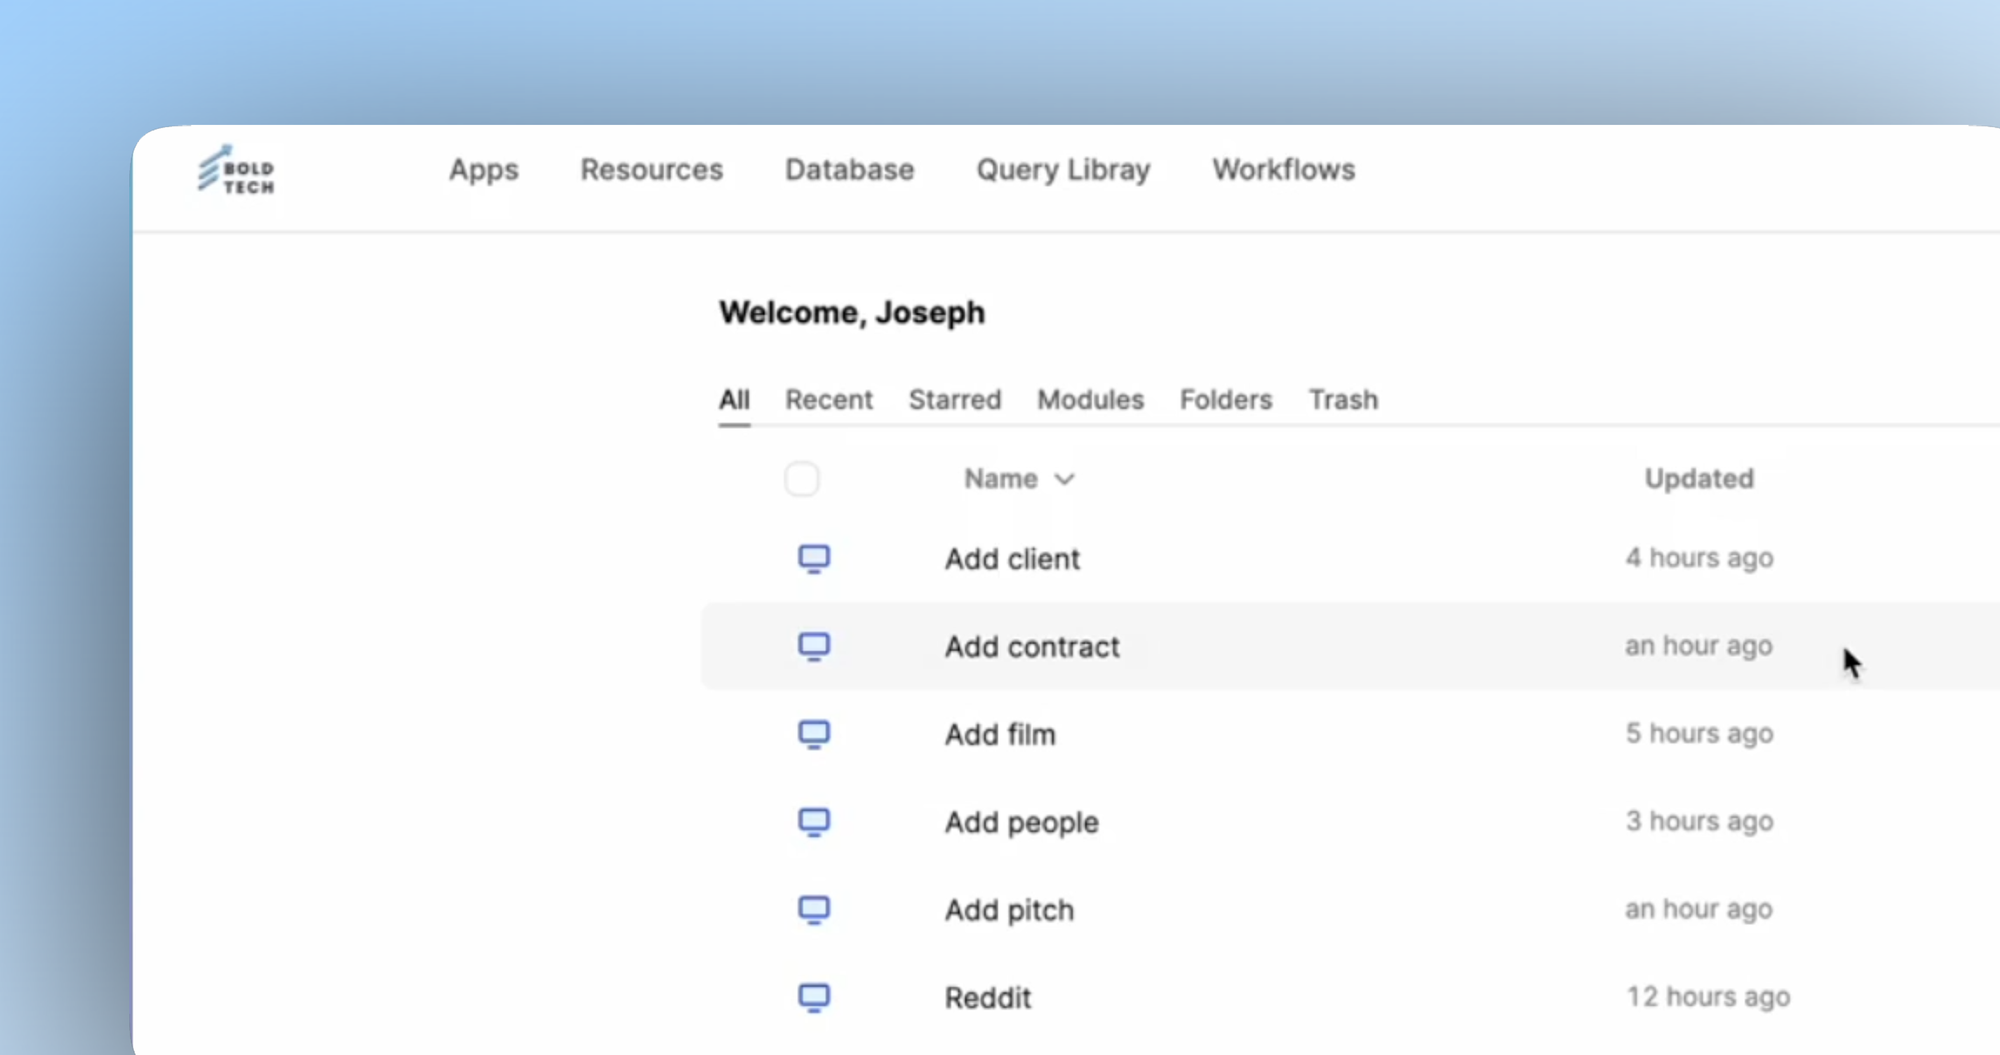The image size is (2000, 1055).
Task: Open the Add client app icon
Action: click(x=815, y=559)
